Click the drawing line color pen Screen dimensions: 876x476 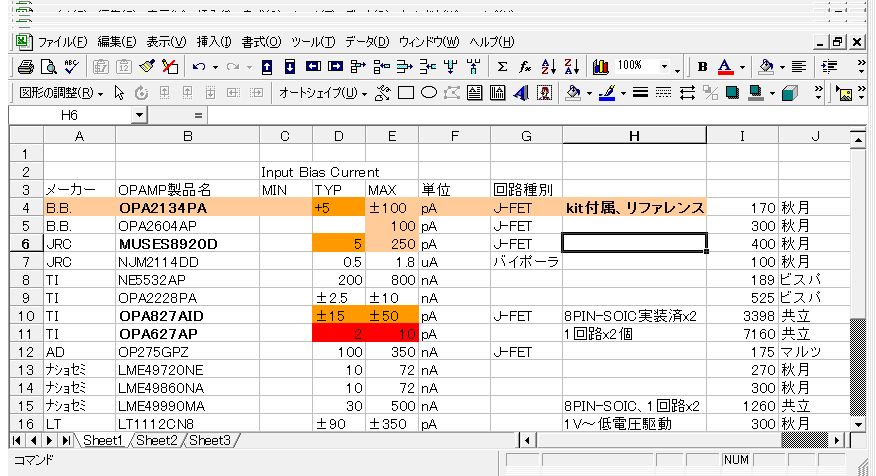tap(607, 93)
